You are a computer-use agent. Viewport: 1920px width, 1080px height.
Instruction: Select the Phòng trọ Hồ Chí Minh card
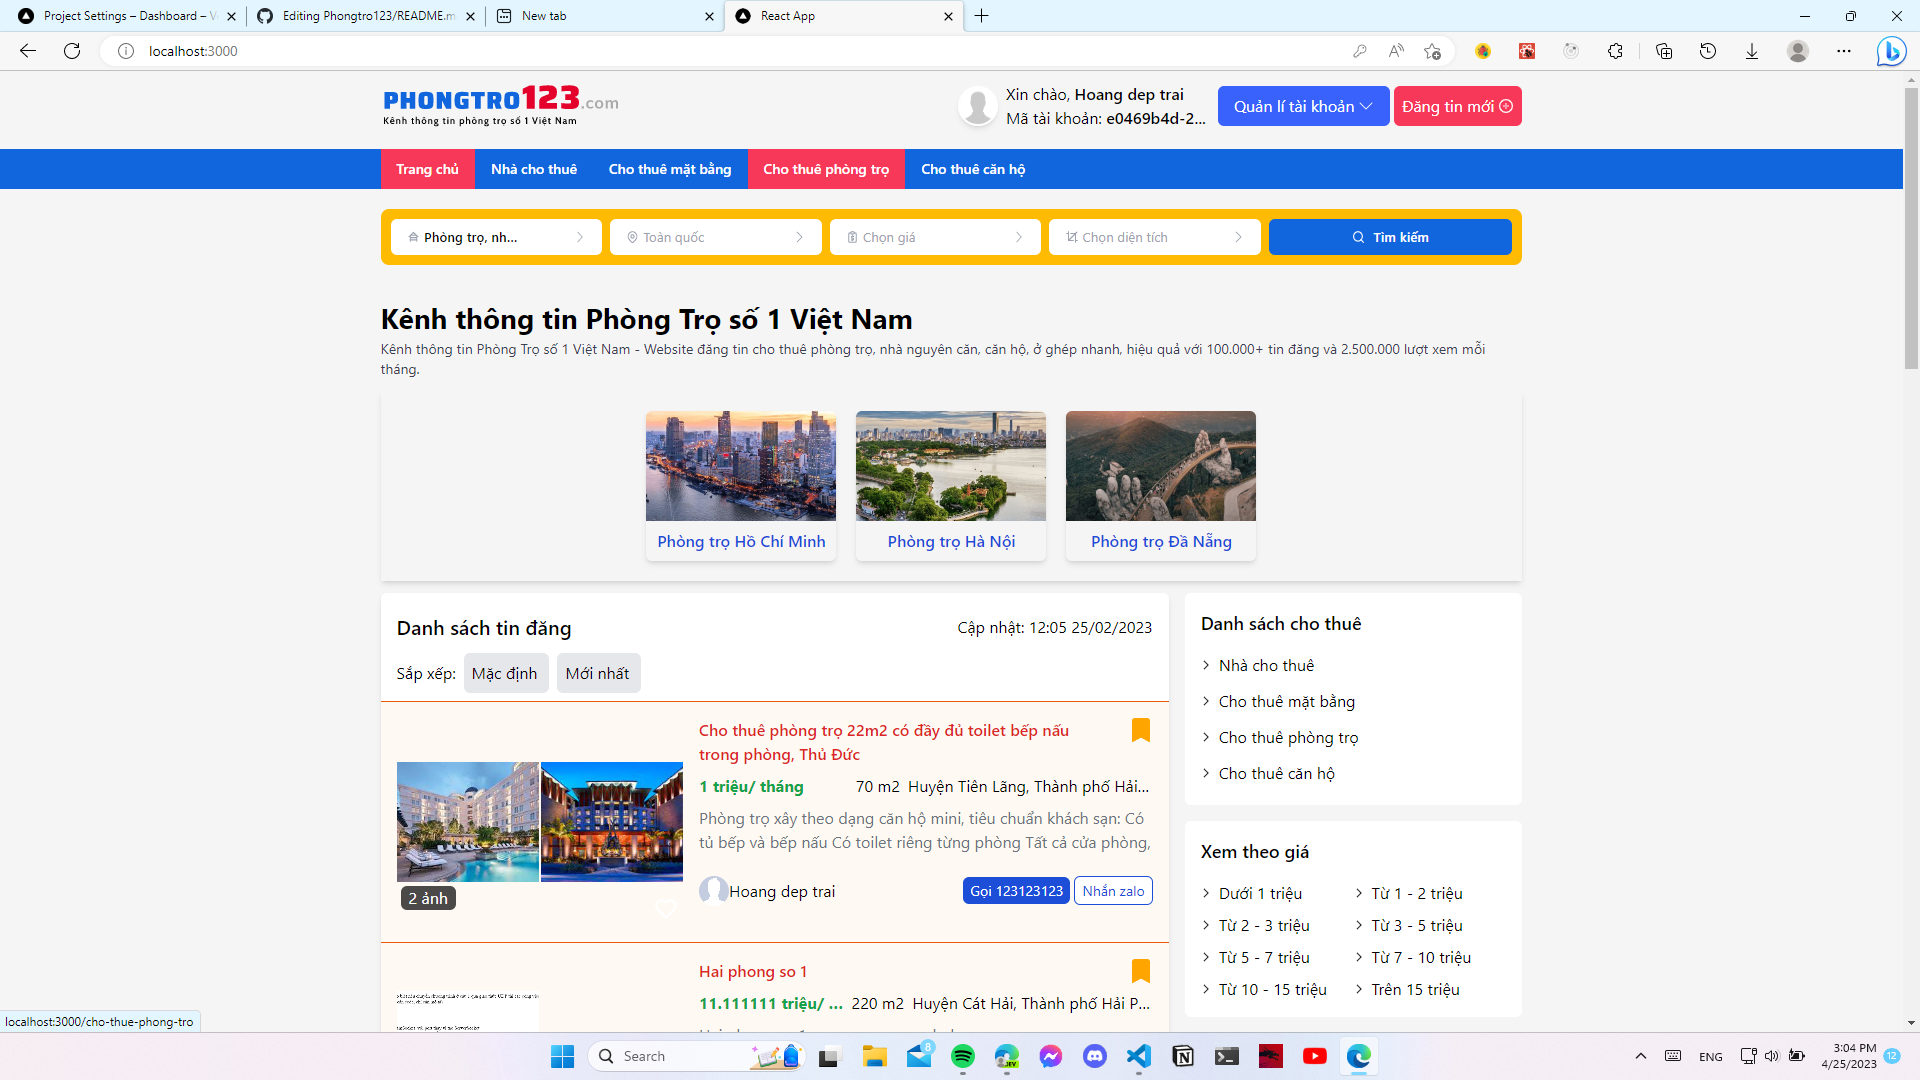(x=741, y=485)
